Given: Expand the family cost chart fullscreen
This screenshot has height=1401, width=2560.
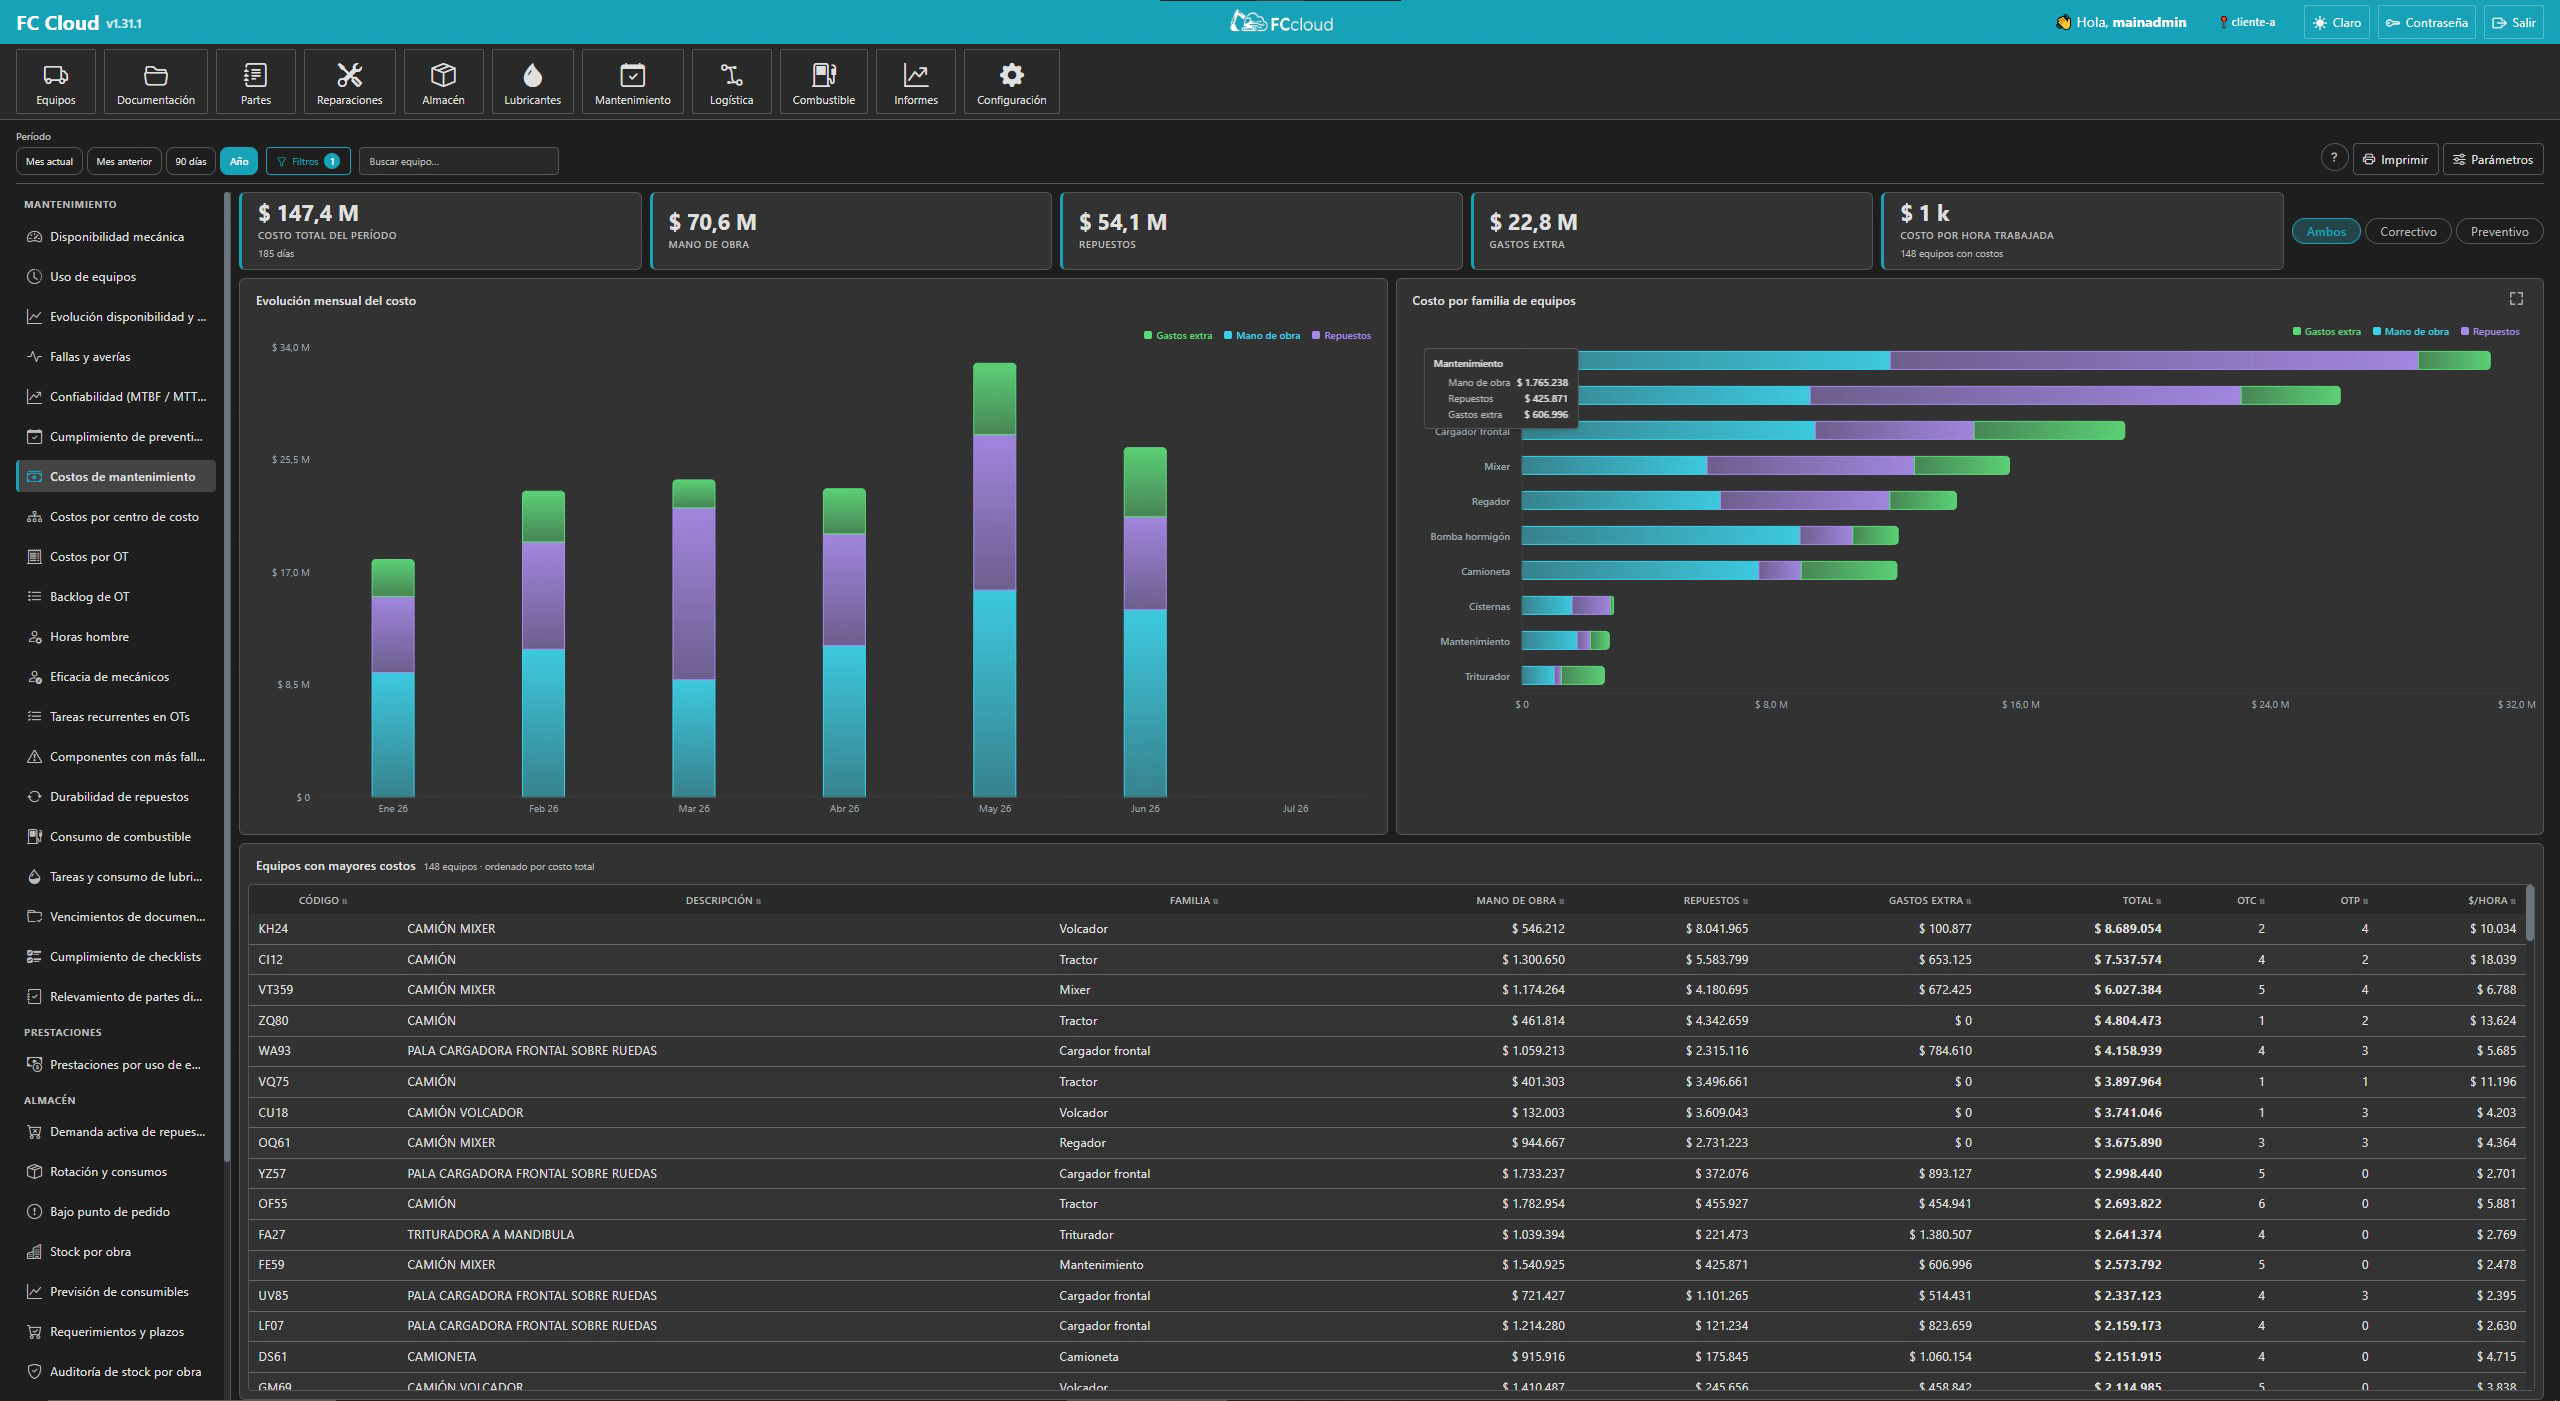Looking at the screenshot, I should pos(2516,299).
